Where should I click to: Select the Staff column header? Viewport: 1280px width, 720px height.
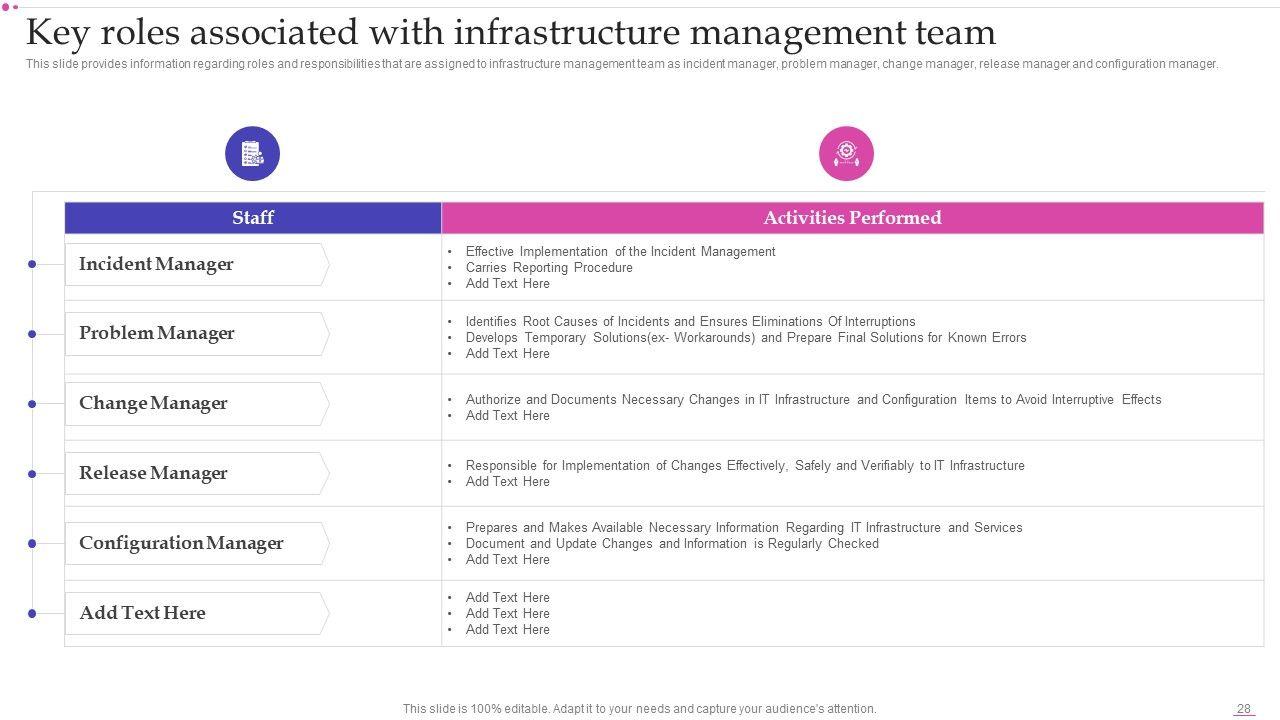coord(253,218)
